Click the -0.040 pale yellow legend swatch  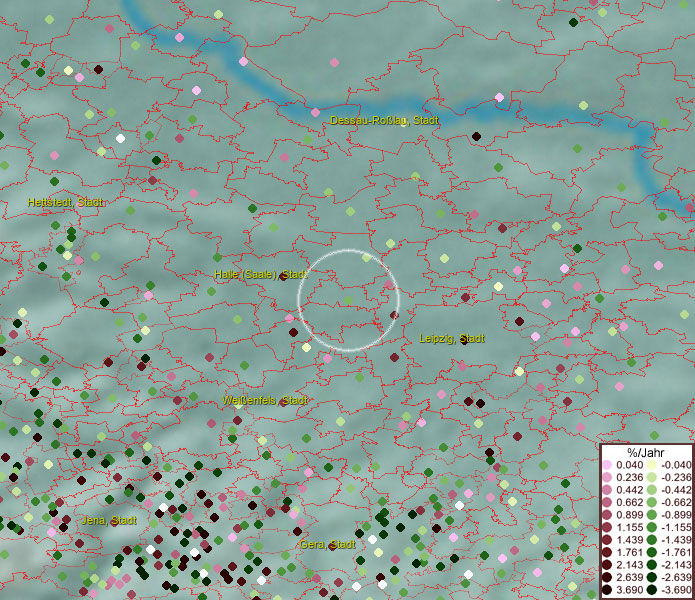[x=651, y=465]
